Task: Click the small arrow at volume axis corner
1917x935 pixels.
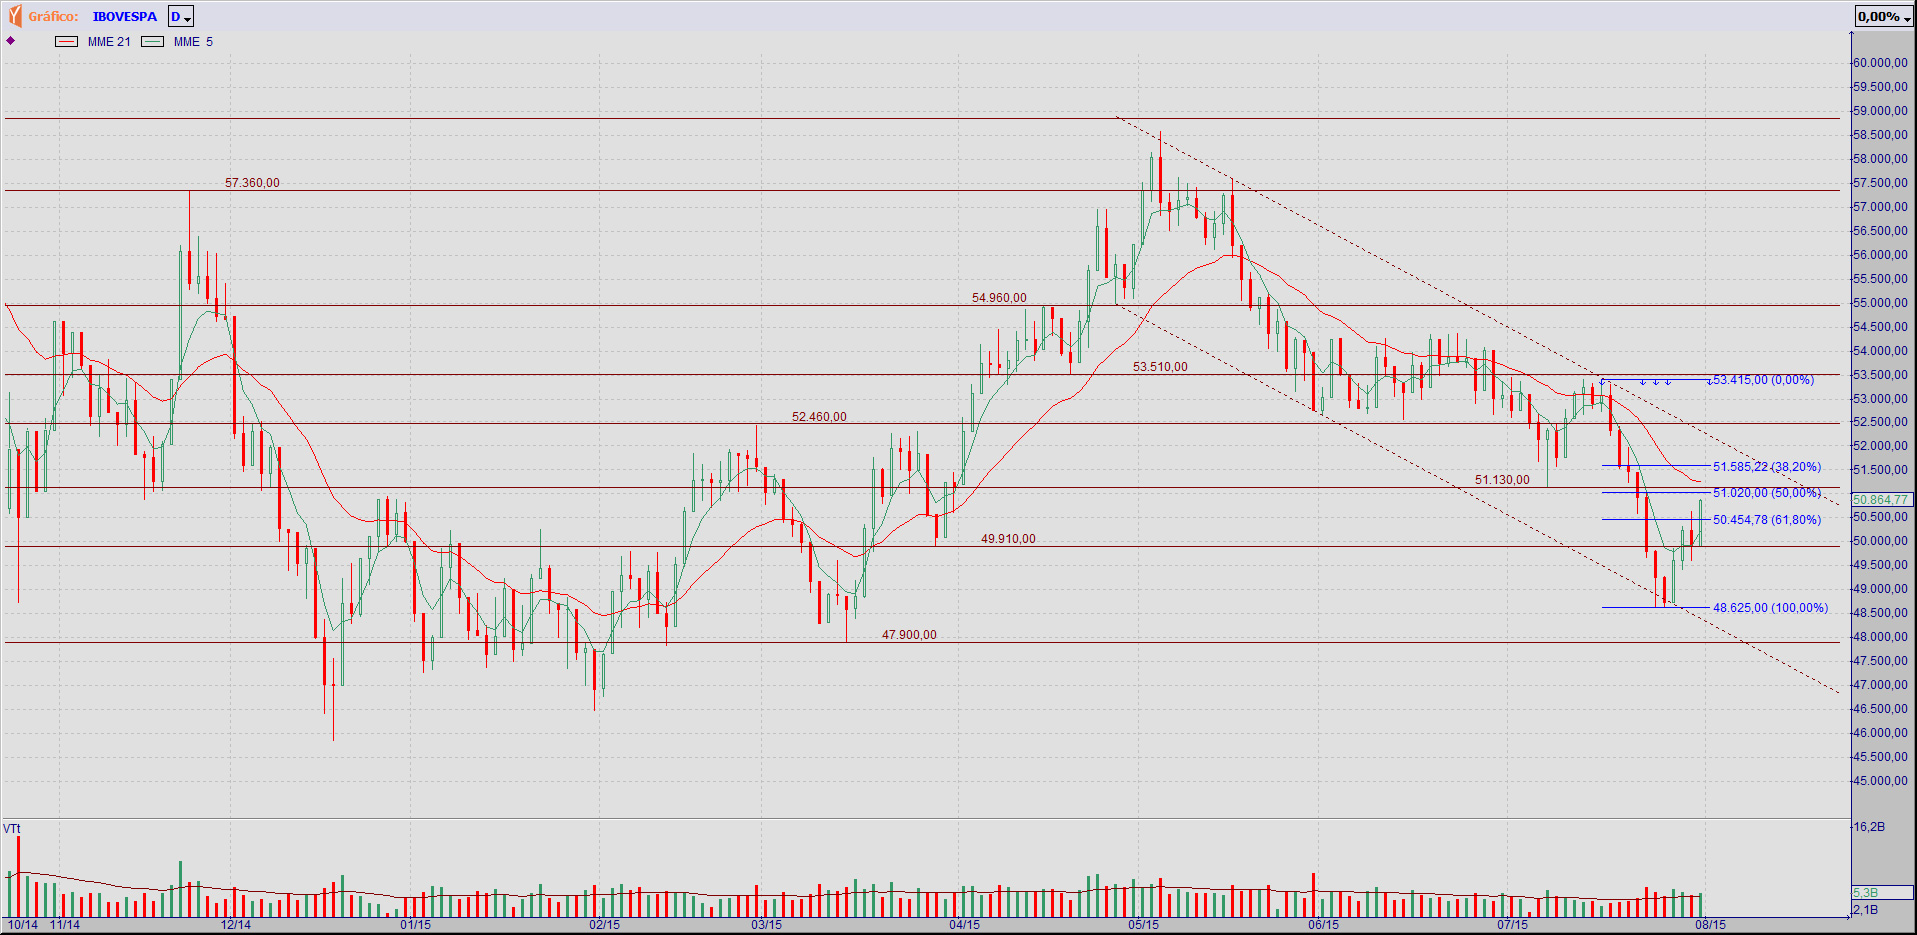Action: coord(1848,915)
